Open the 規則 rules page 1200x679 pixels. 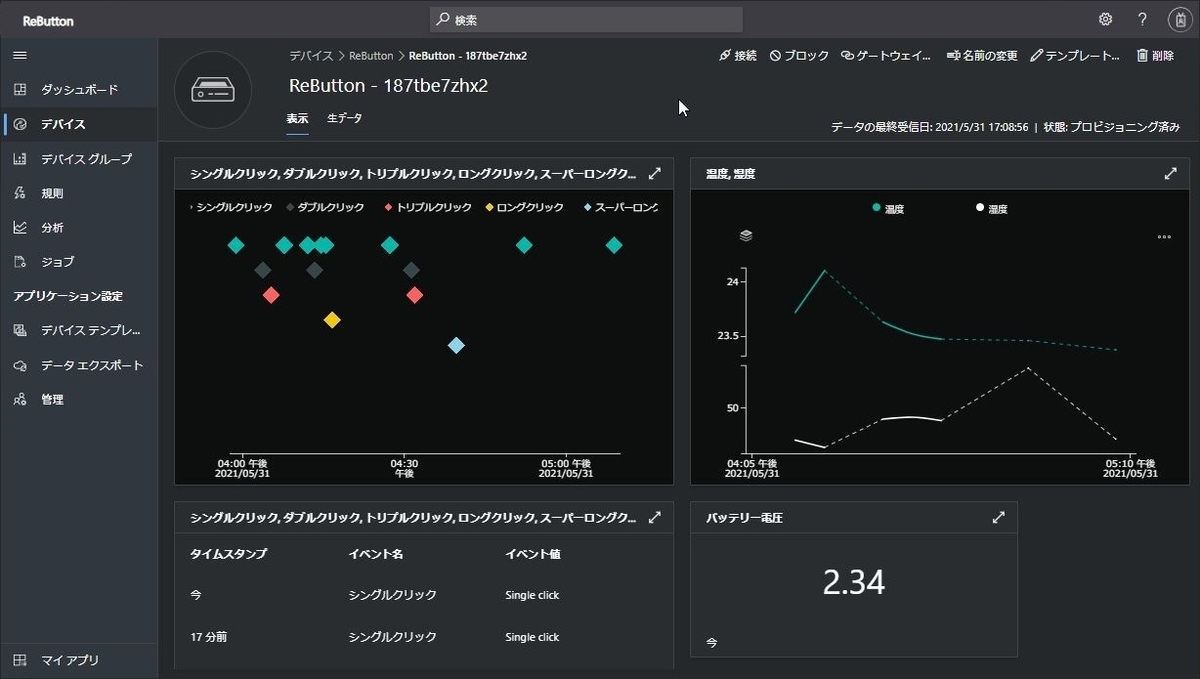[x=79, y=193]
